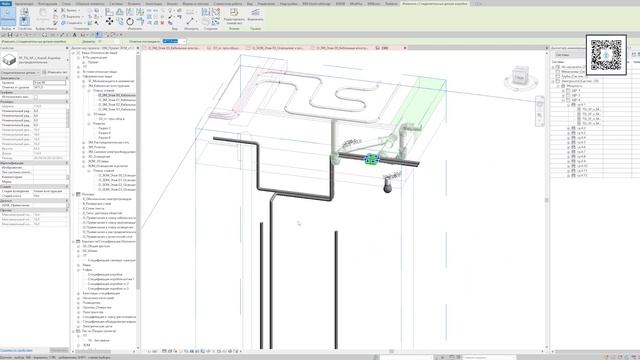Image resolution: width=640 pixels, height=360 pixels.
Task: Click the Save icon in quick access toolbar
Action: tap(10, 35)
